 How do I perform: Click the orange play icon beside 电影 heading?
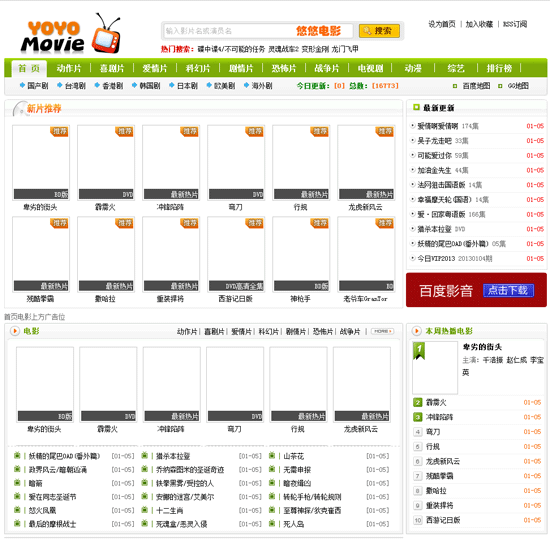(x=15, y=331)
